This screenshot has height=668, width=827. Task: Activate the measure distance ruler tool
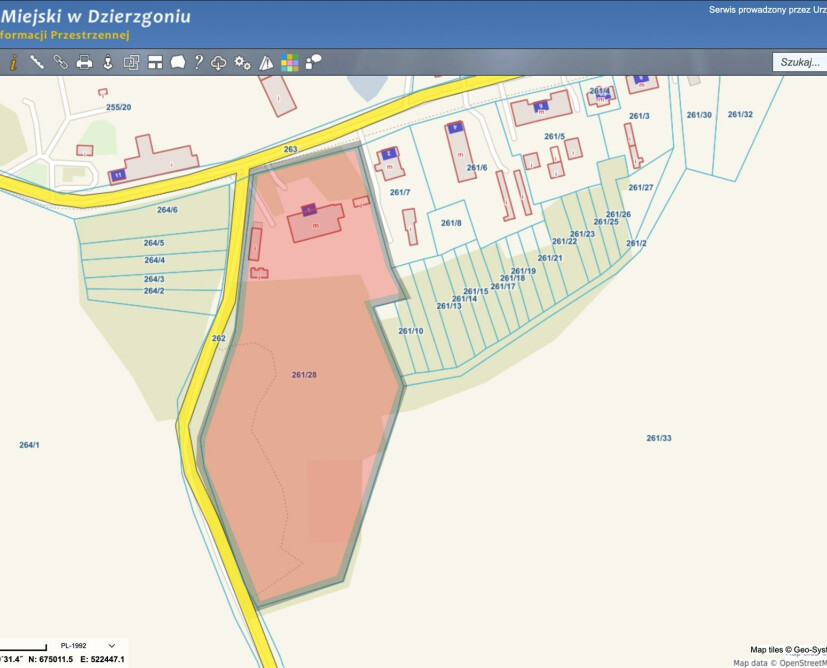pyautogui.click(x=37, y=62)
